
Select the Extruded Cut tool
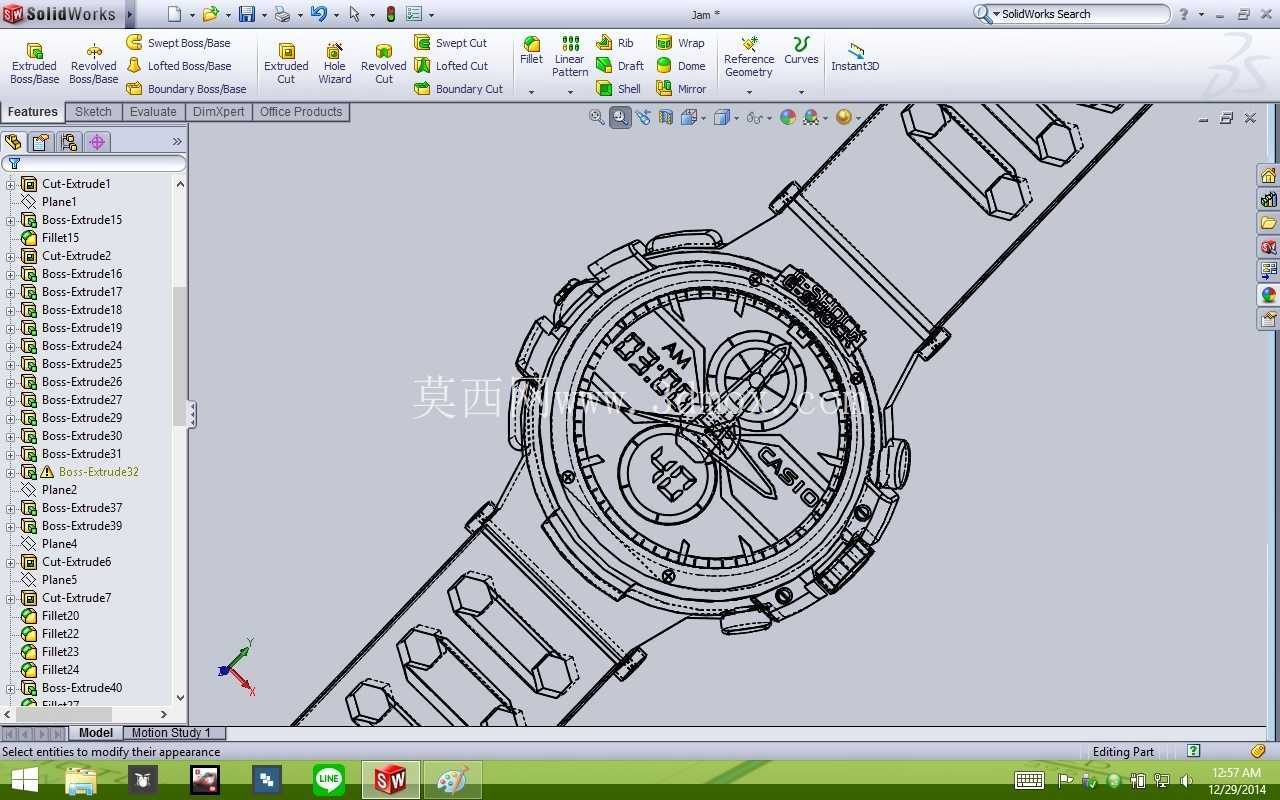click(x=286, y=63)
